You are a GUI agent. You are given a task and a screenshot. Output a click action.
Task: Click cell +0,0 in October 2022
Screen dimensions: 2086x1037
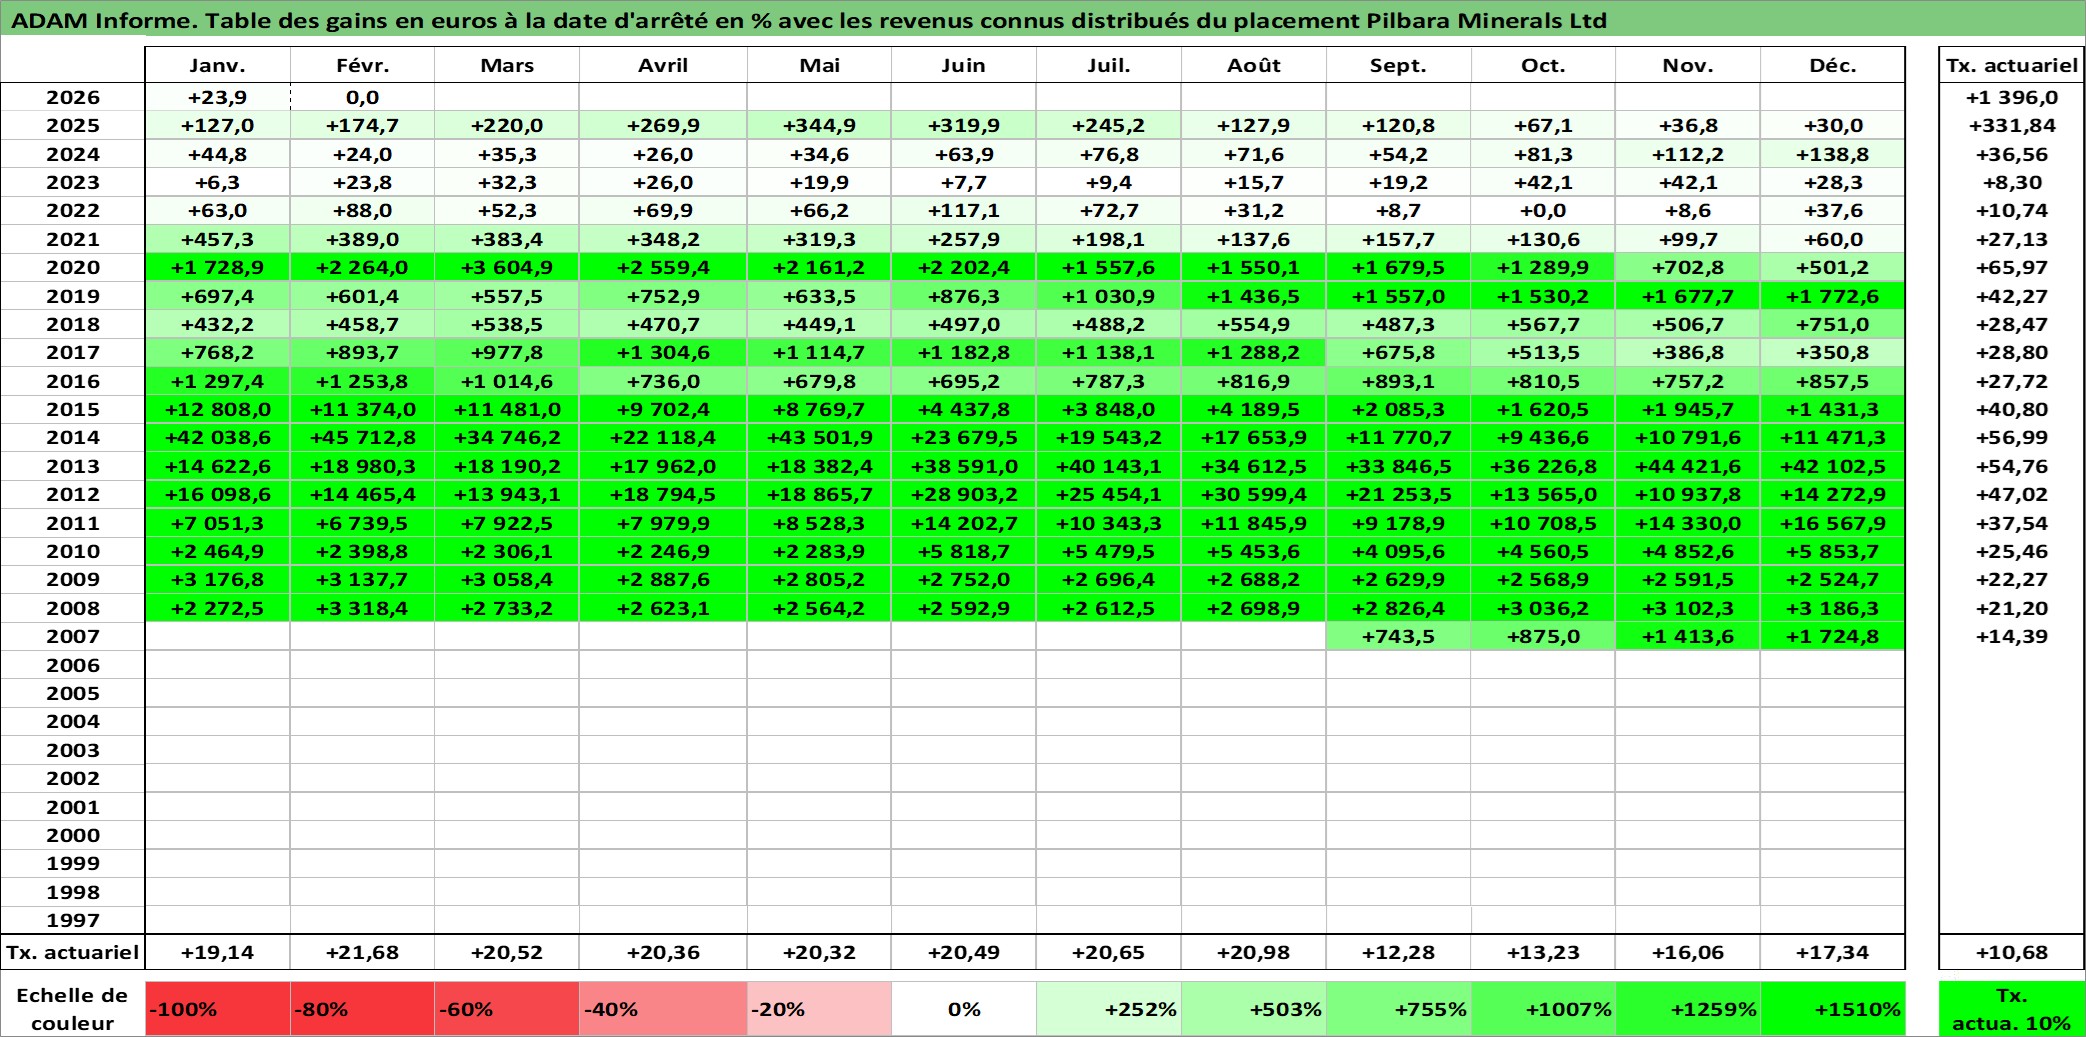[1543, 210]
